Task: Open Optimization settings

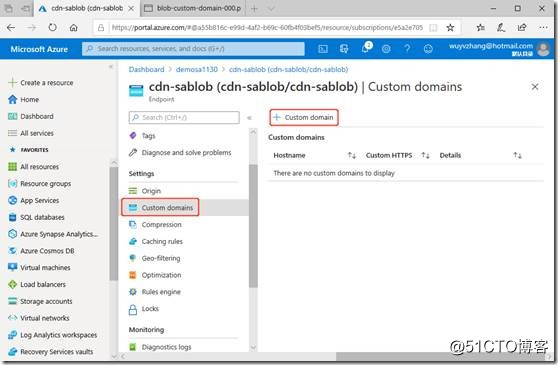Action: coord(155,275)
